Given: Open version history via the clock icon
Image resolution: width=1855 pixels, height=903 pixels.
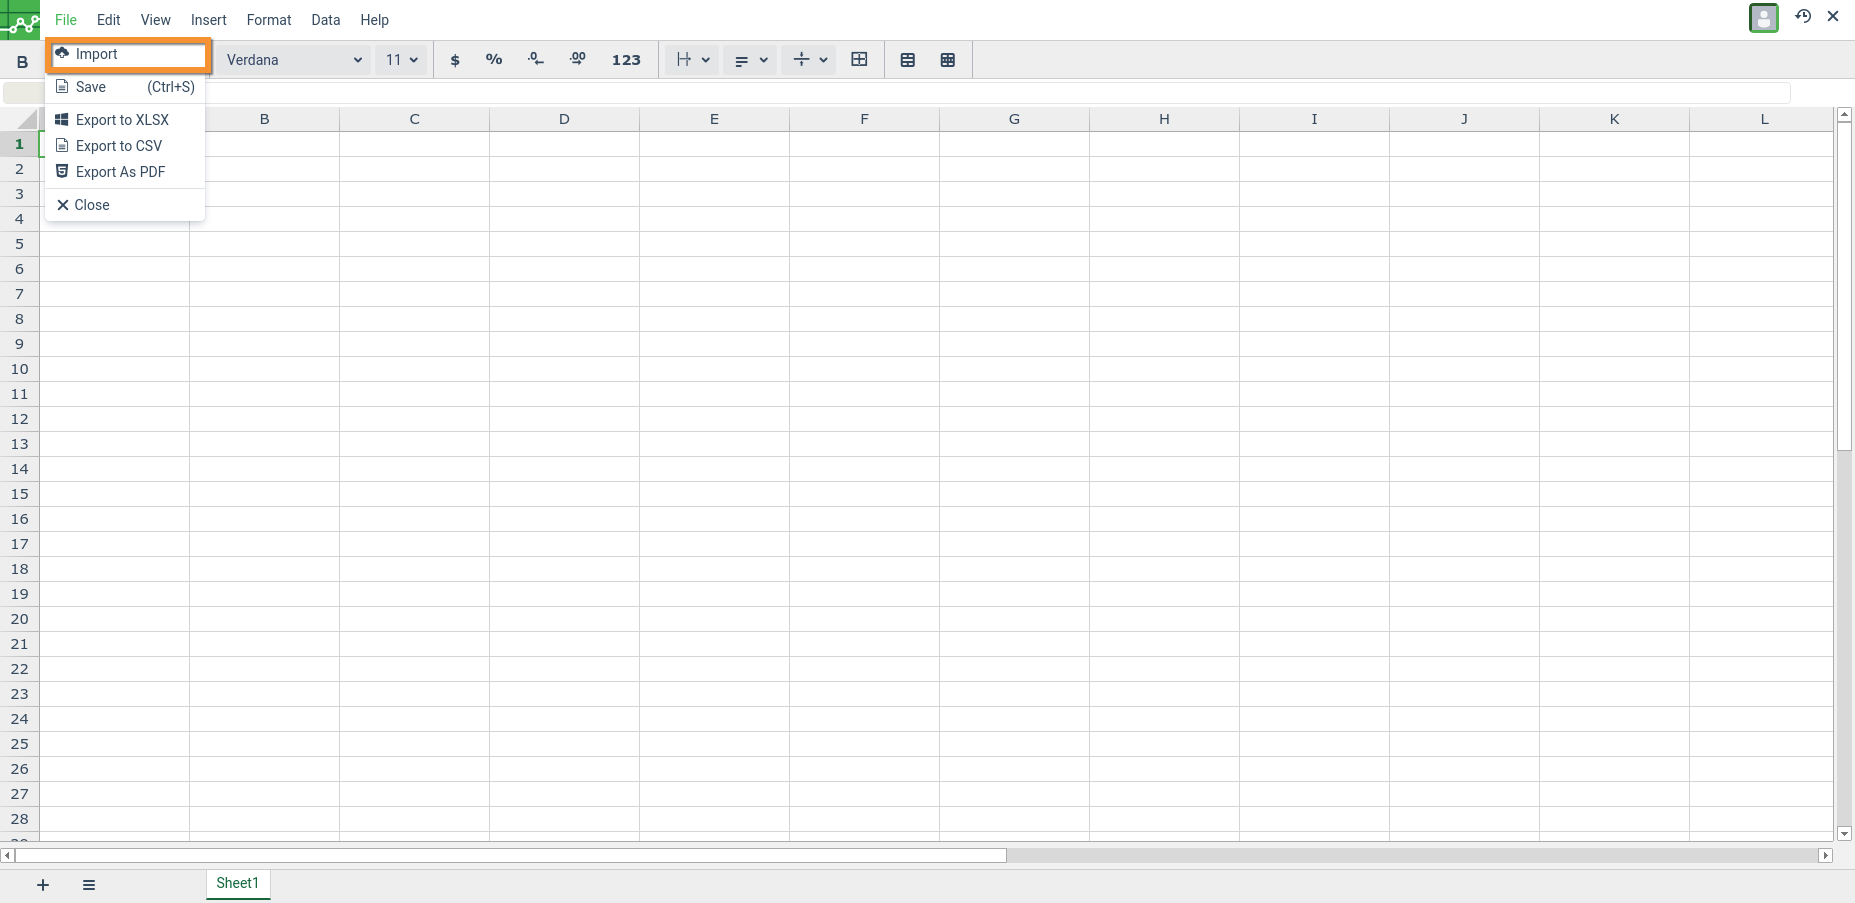Looking at the screenshot, I should tap(1803, 17).
